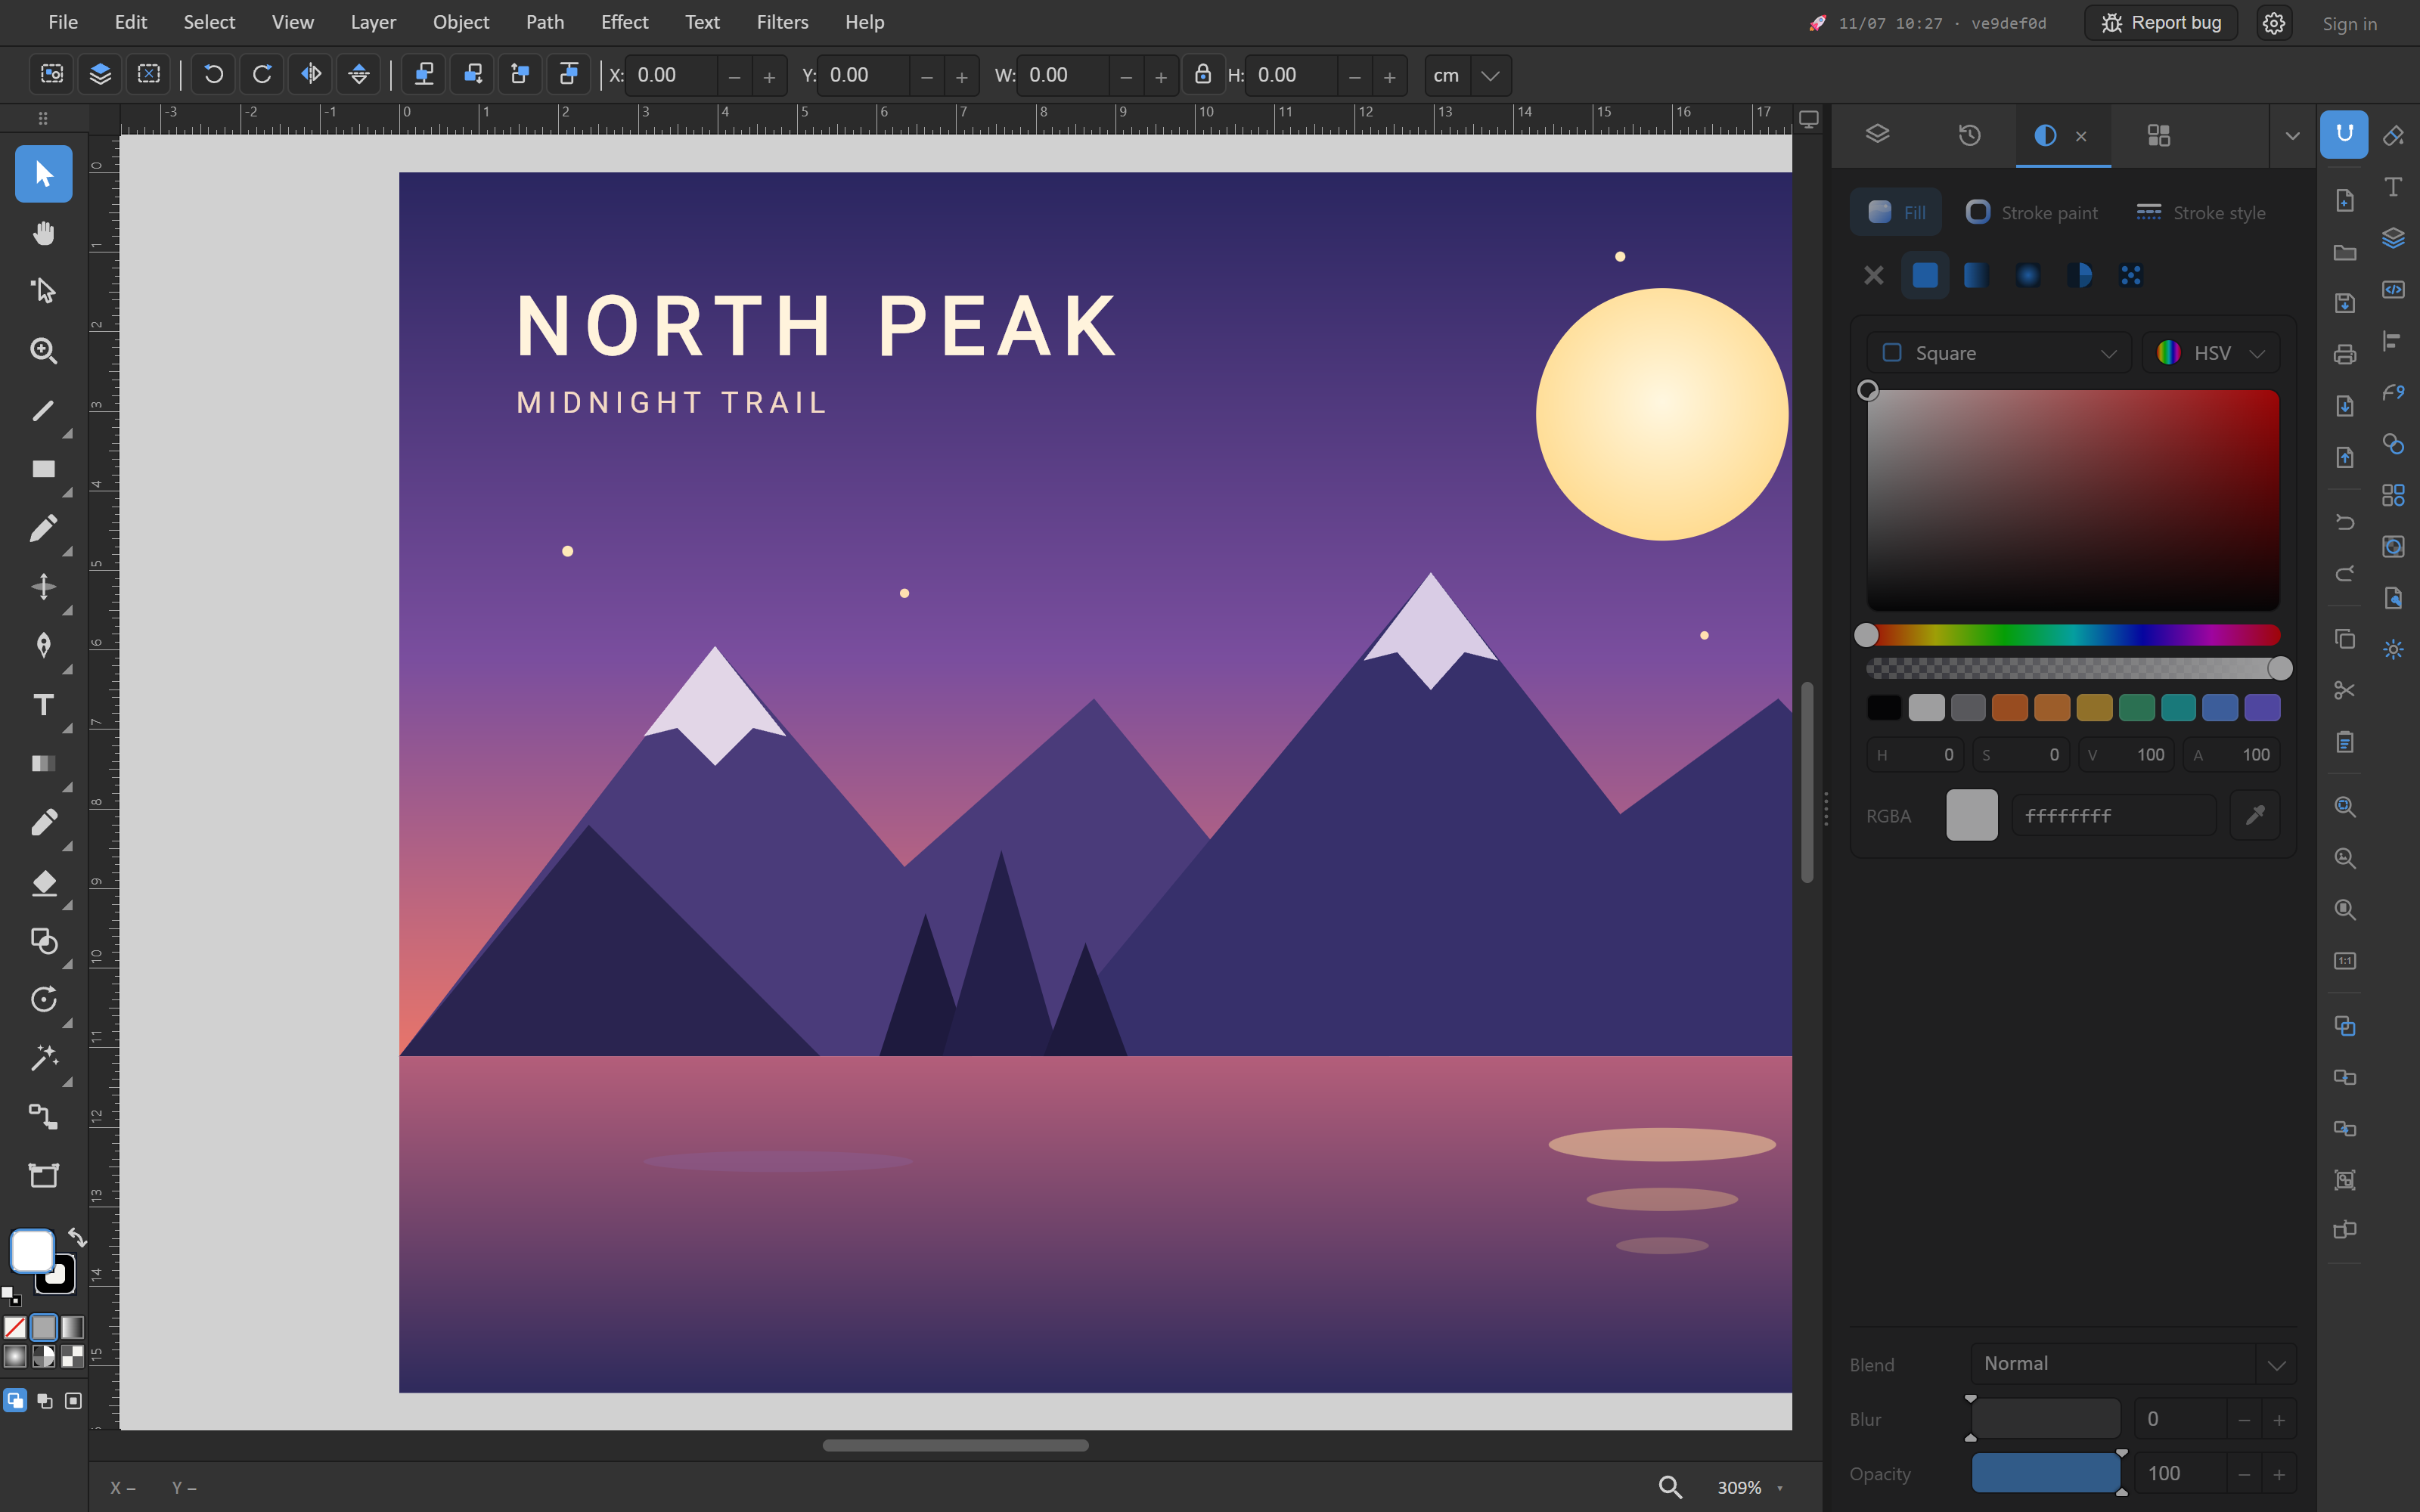Set No paint fill type
2420x1512 pixels.
click(1873, 275)
